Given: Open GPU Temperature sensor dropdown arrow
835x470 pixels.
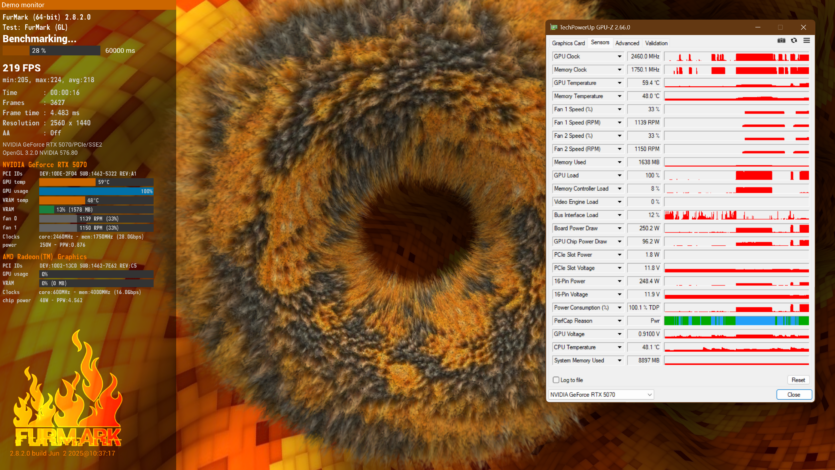Looking at the screenshot, I should (619, 83).
